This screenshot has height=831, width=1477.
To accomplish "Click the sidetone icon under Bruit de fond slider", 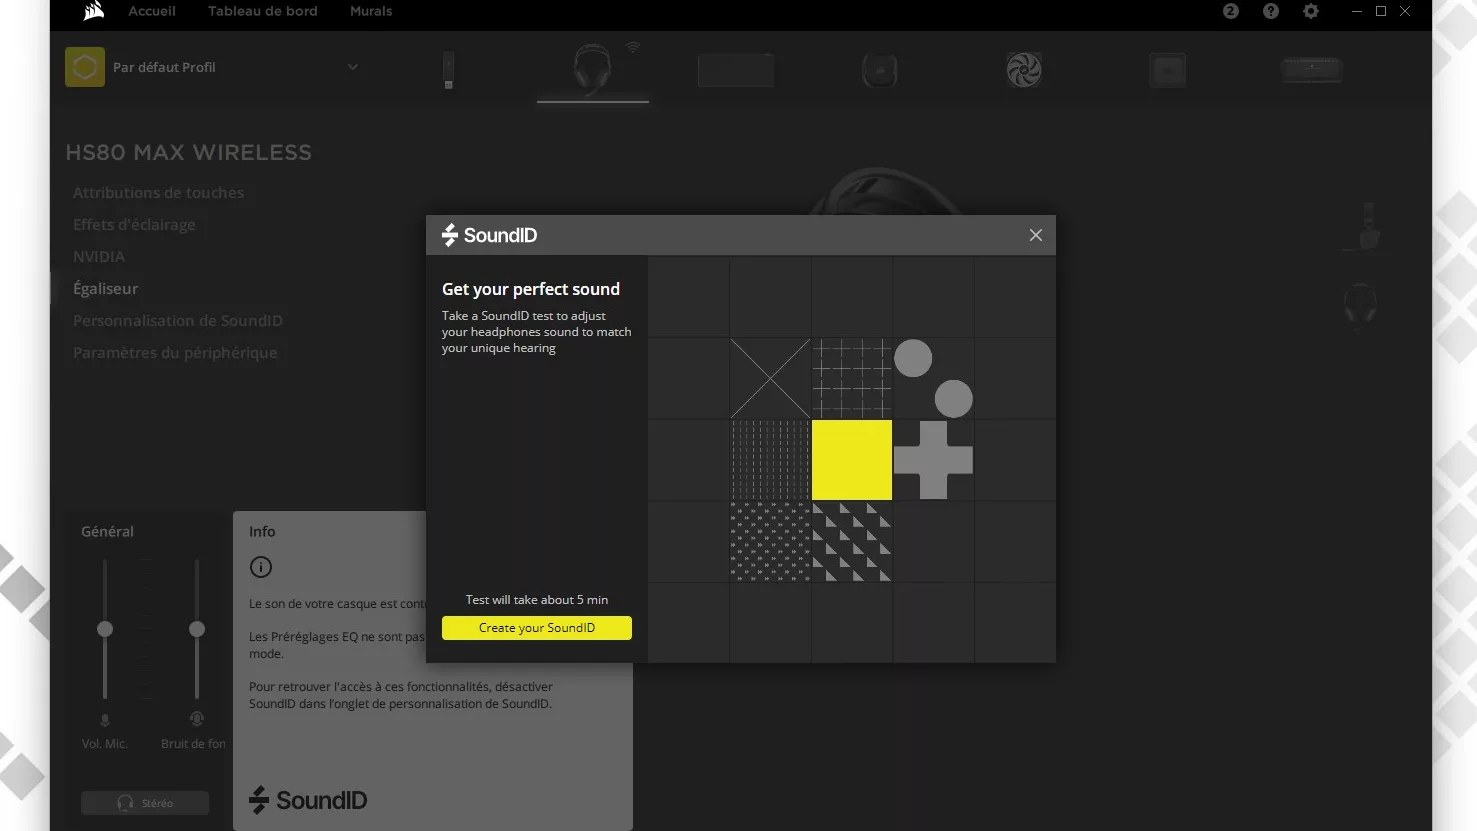I will click(197, 719).
